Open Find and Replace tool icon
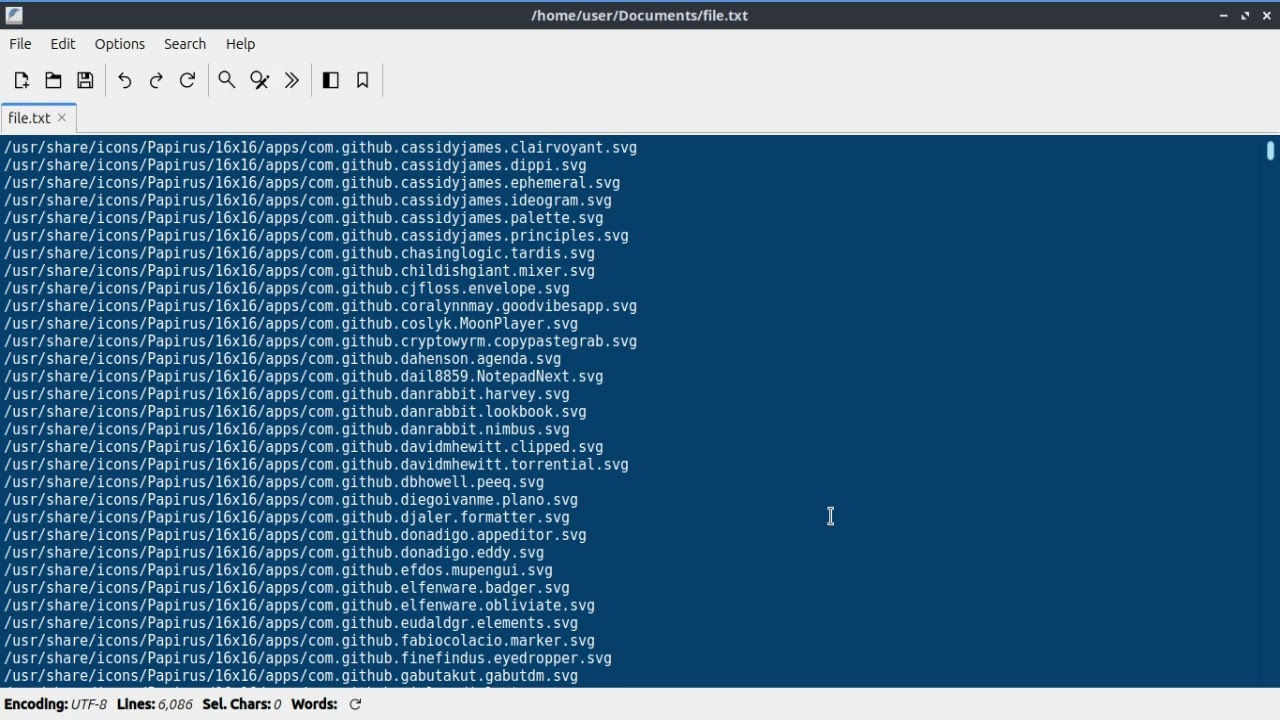 click(x=260, y=80)
